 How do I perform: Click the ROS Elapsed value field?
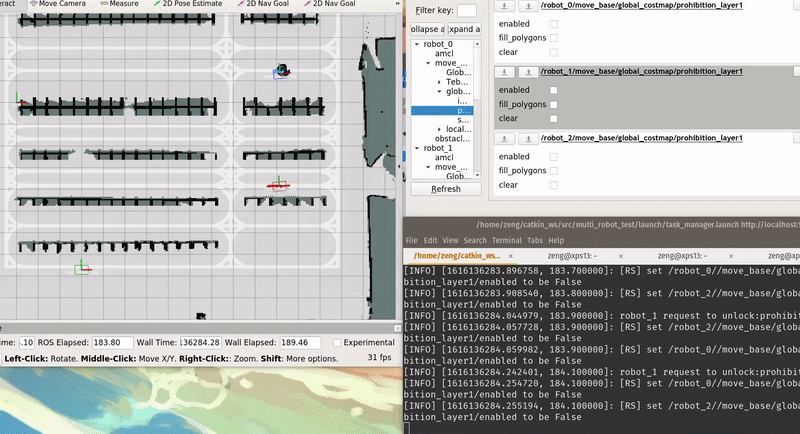point(113,343)
